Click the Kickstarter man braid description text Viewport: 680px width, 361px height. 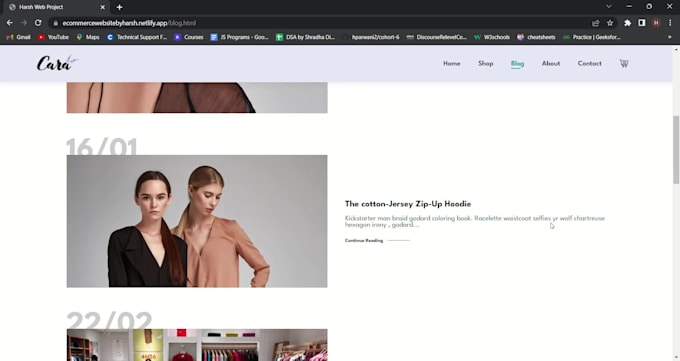[x=474, y=221]
